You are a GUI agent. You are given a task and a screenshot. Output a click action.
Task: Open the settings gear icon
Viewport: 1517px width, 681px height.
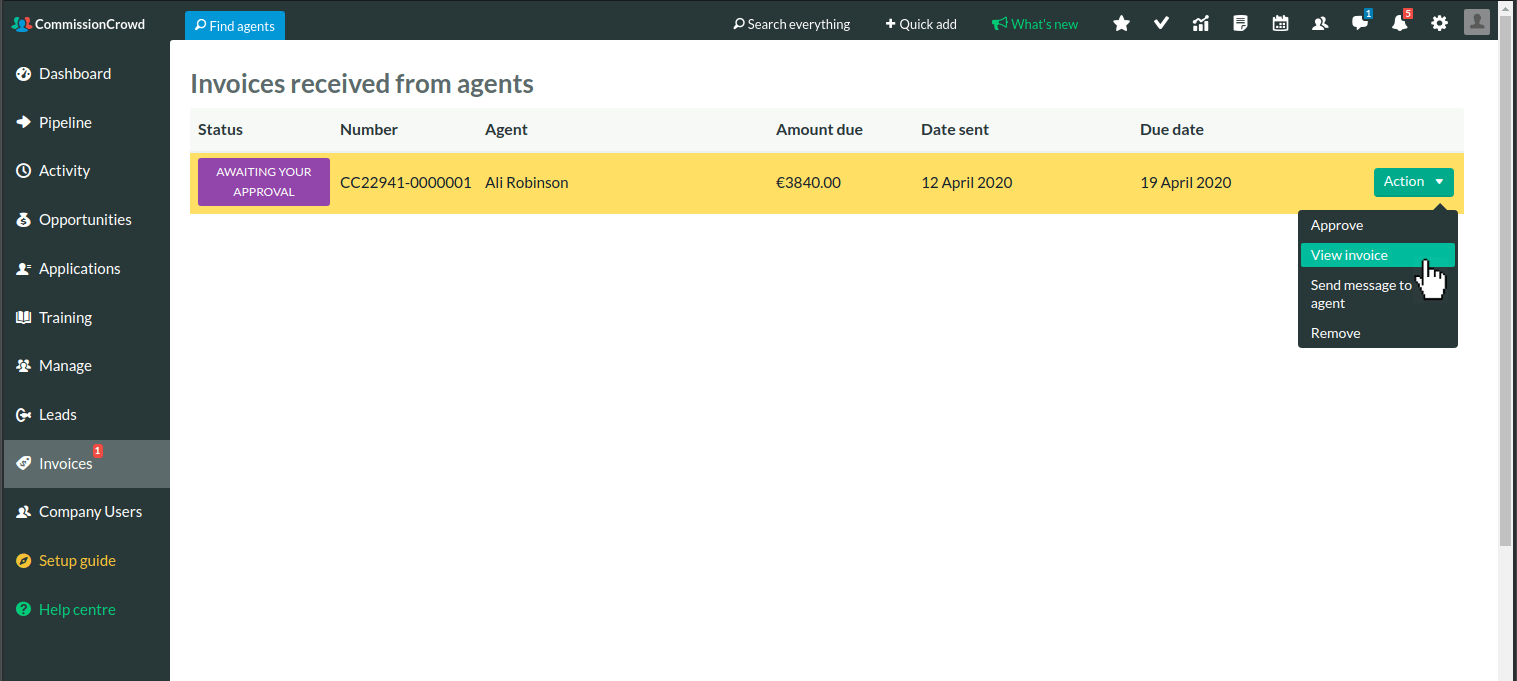1439,23
